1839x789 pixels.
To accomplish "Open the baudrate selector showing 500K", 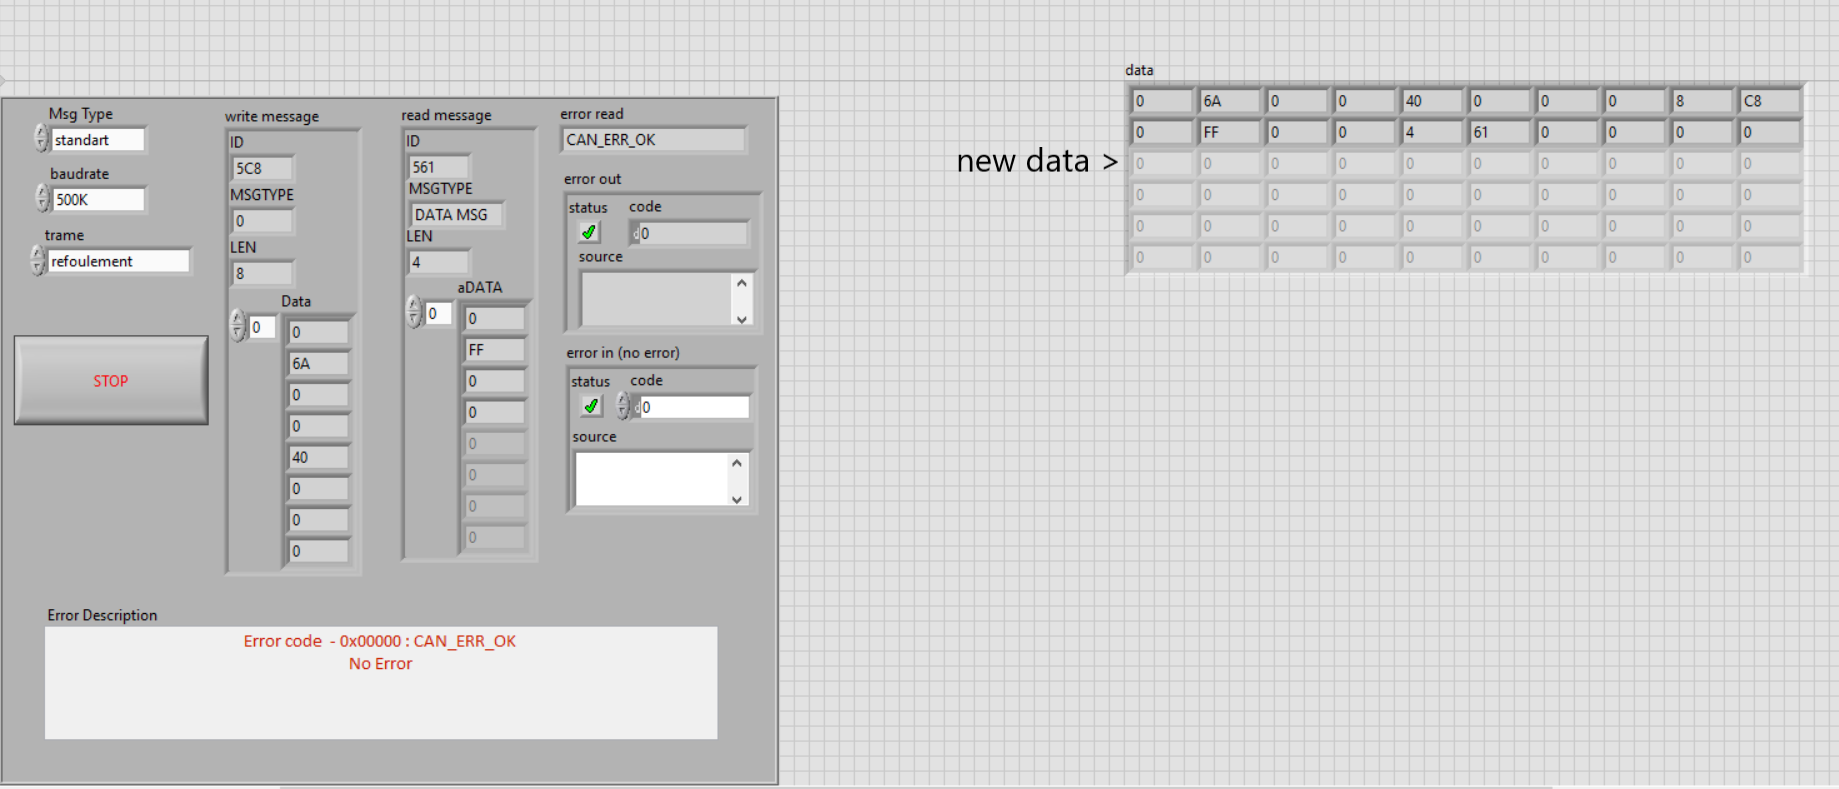I will click(98, 200).
